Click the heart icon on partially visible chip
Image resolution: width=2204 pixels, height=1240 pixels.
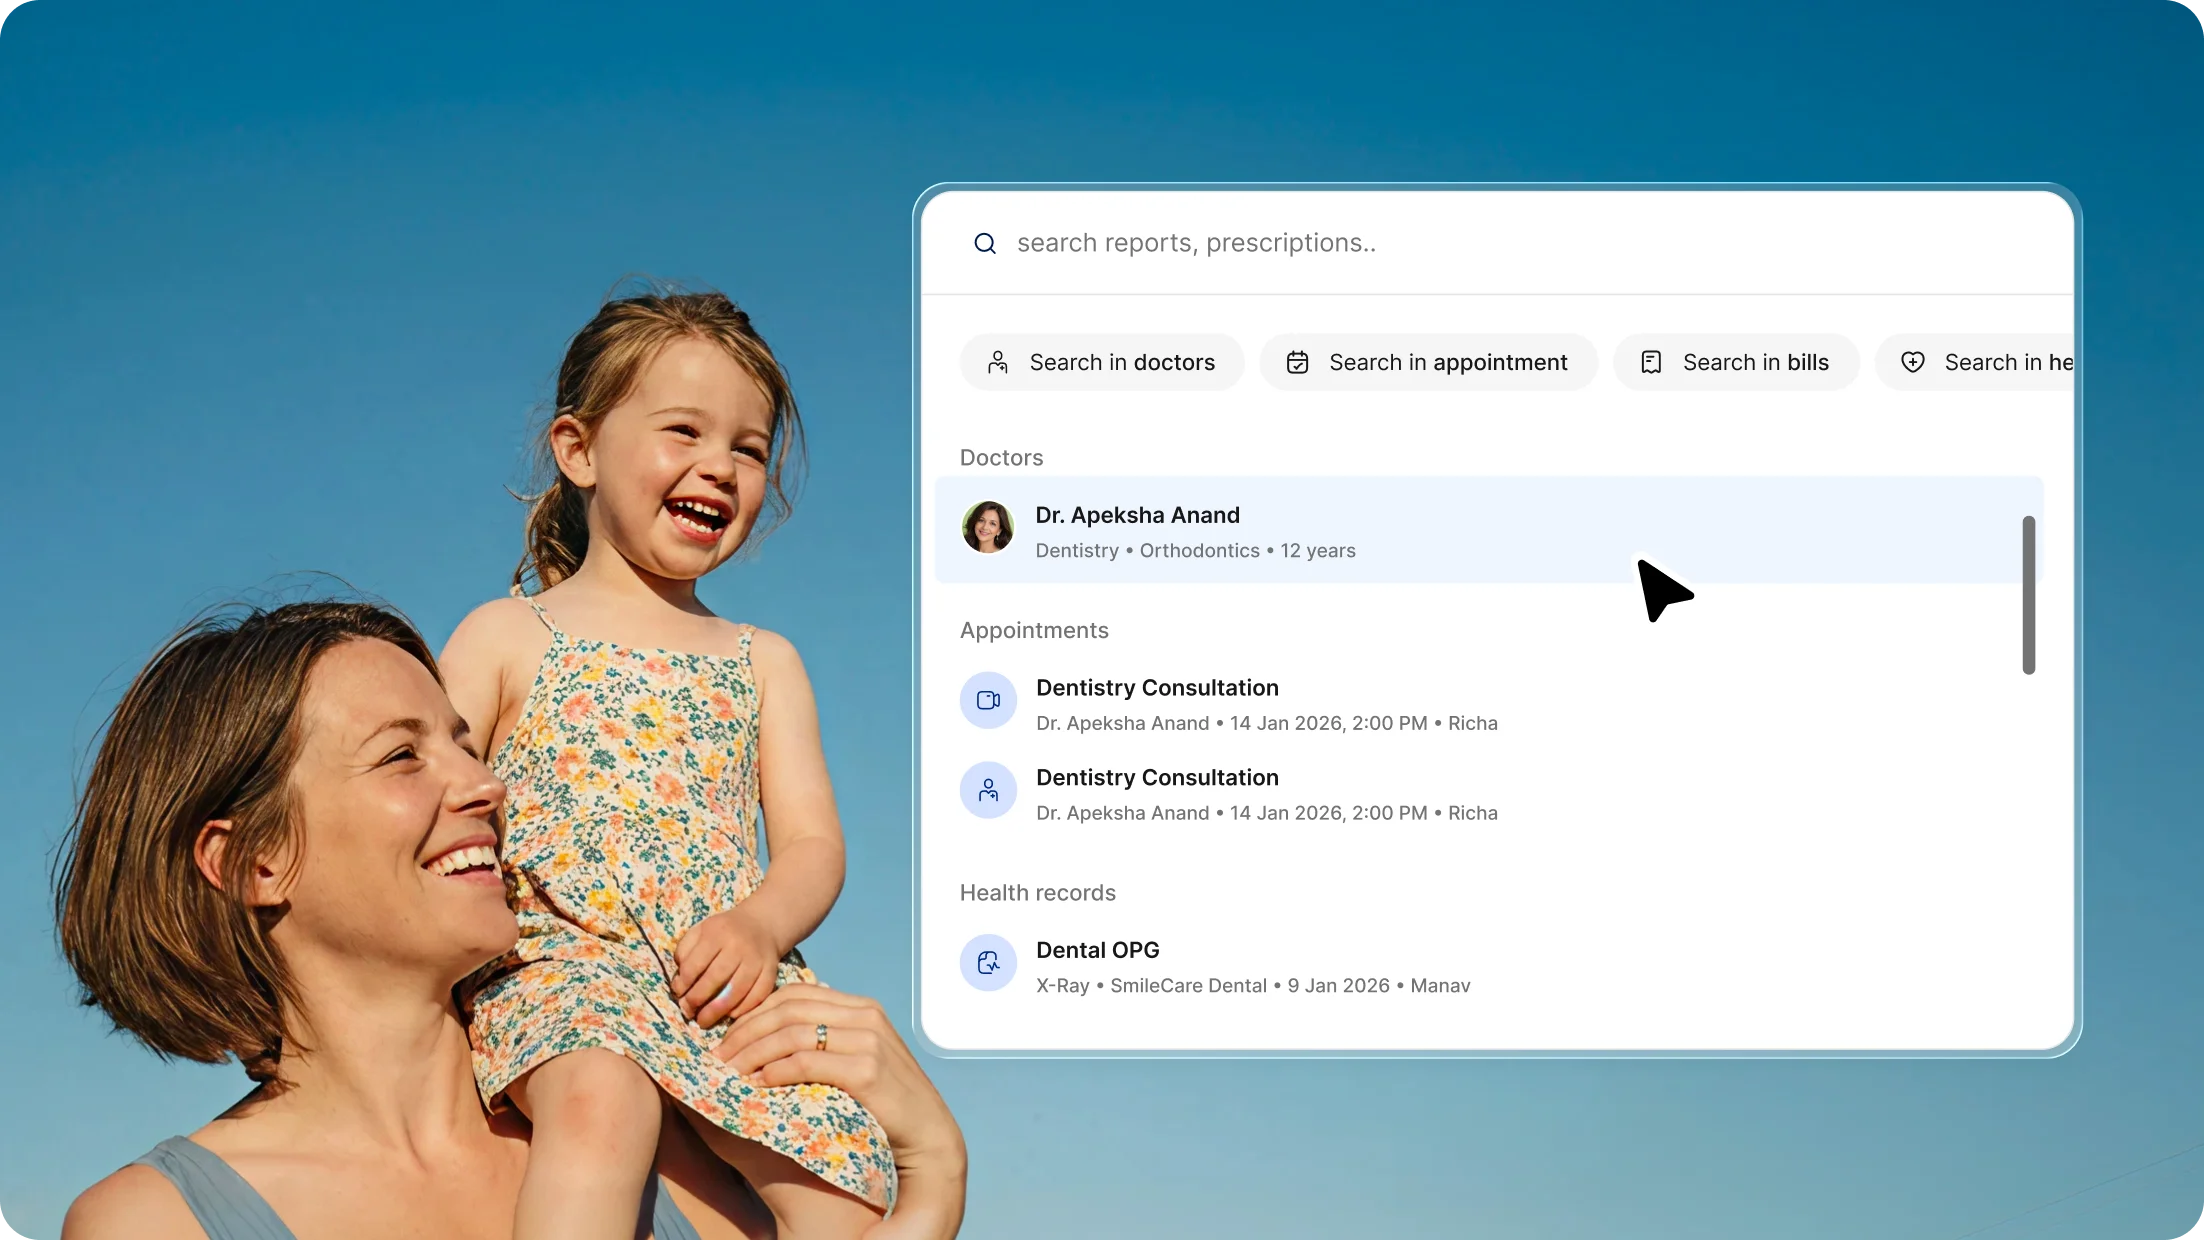(1912, 362)
